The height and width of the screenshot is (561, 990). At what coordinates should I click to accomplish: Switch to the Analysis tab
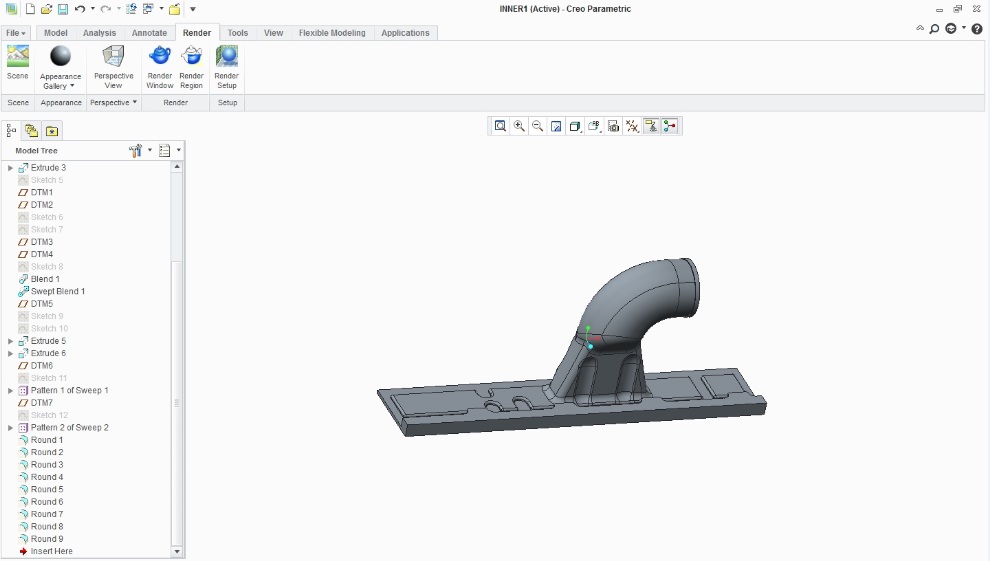click(100, 33)
